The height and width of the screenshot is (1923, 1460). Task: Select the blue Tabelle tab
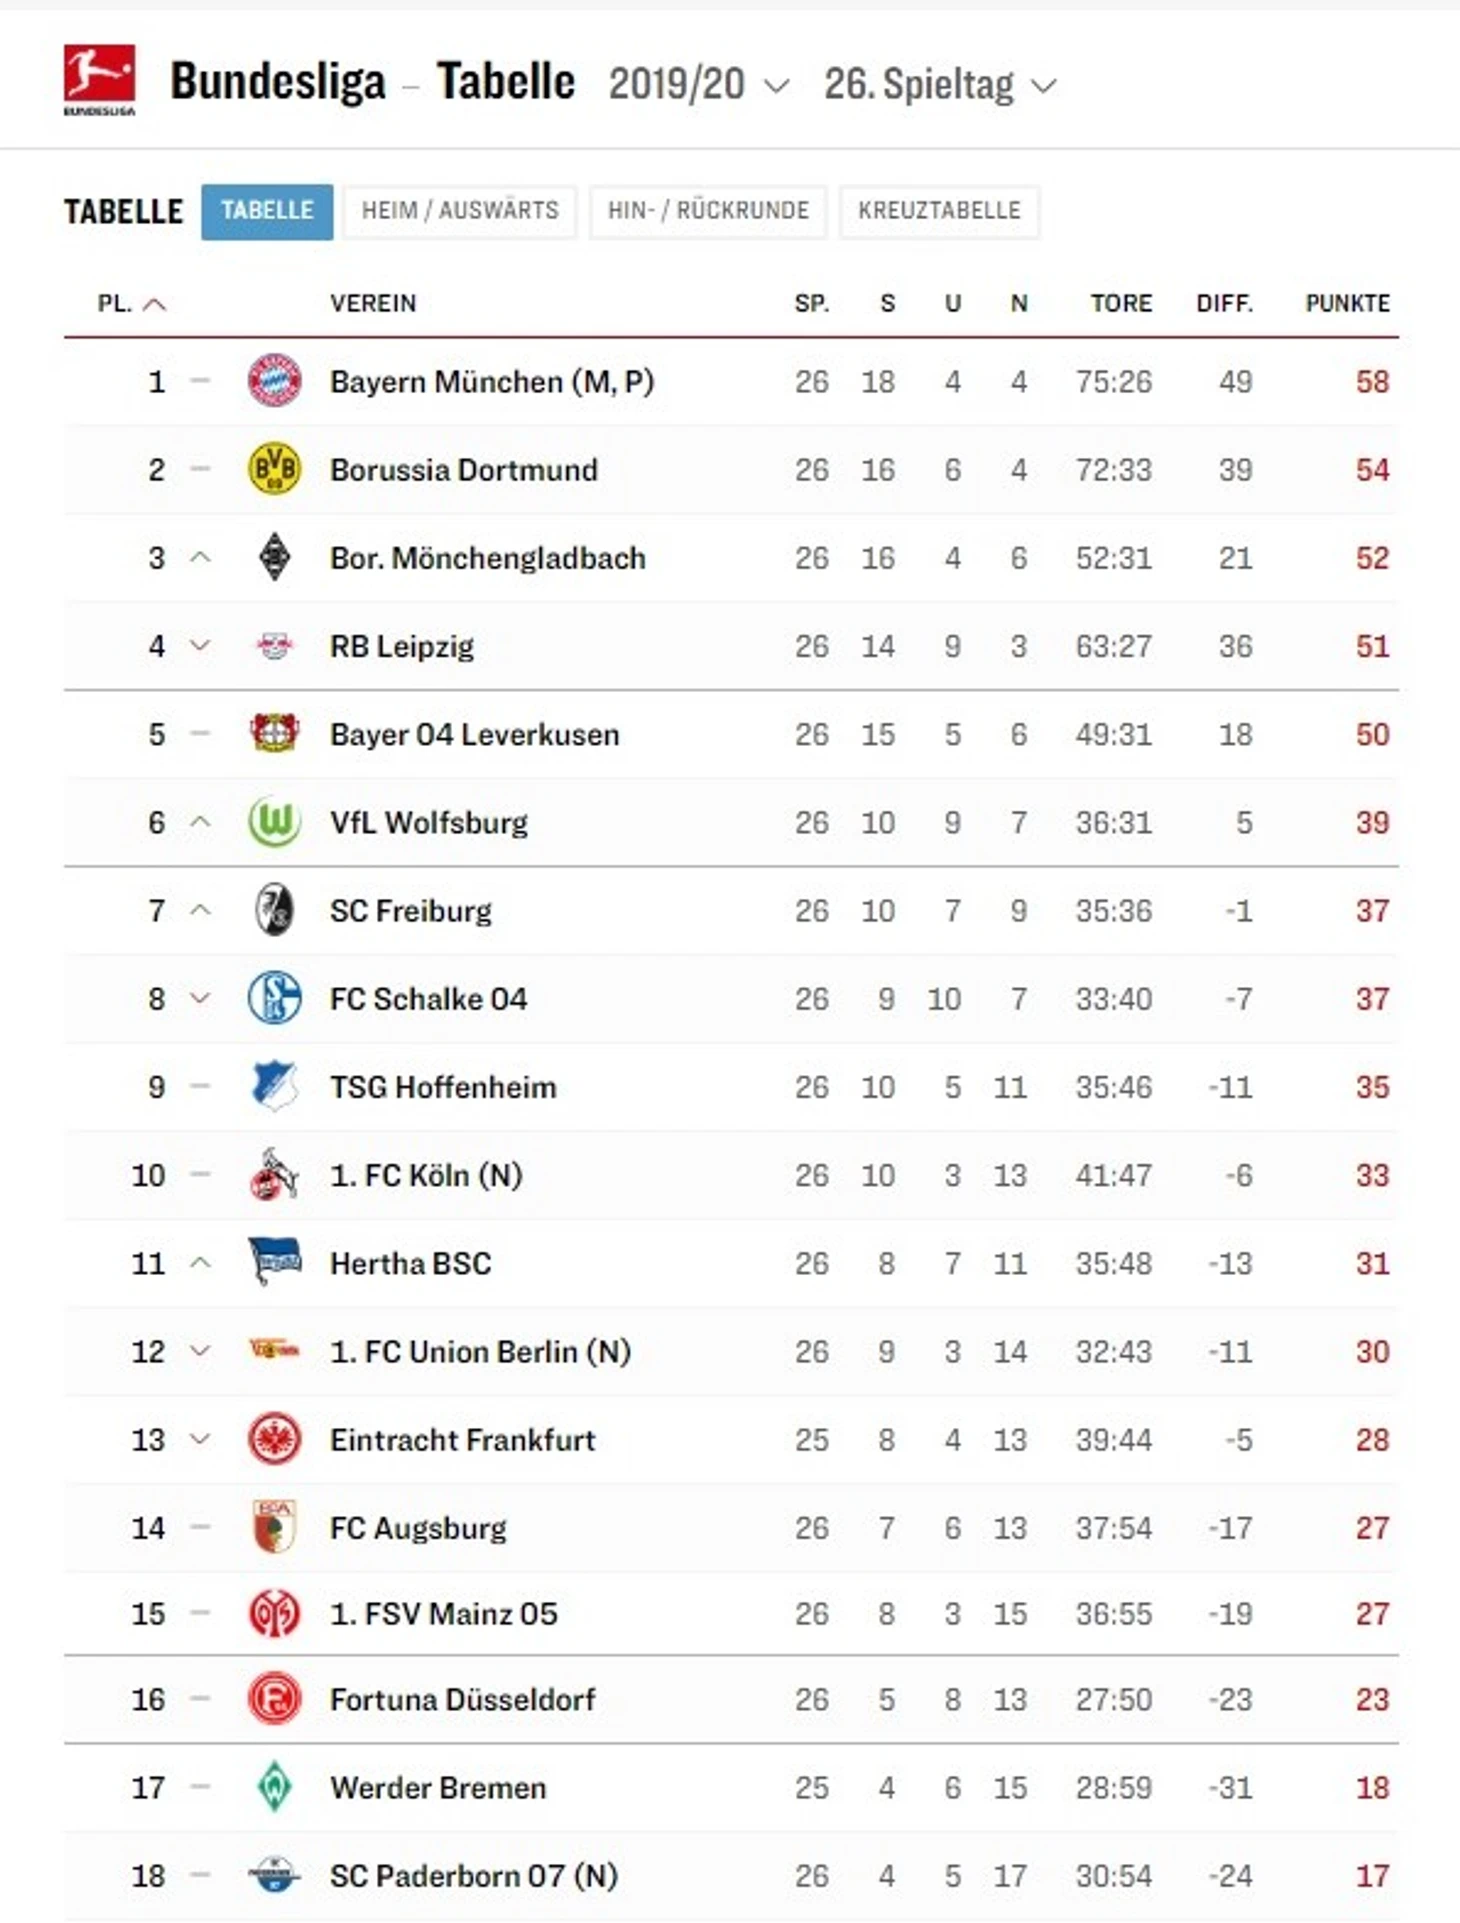(267, 211)
